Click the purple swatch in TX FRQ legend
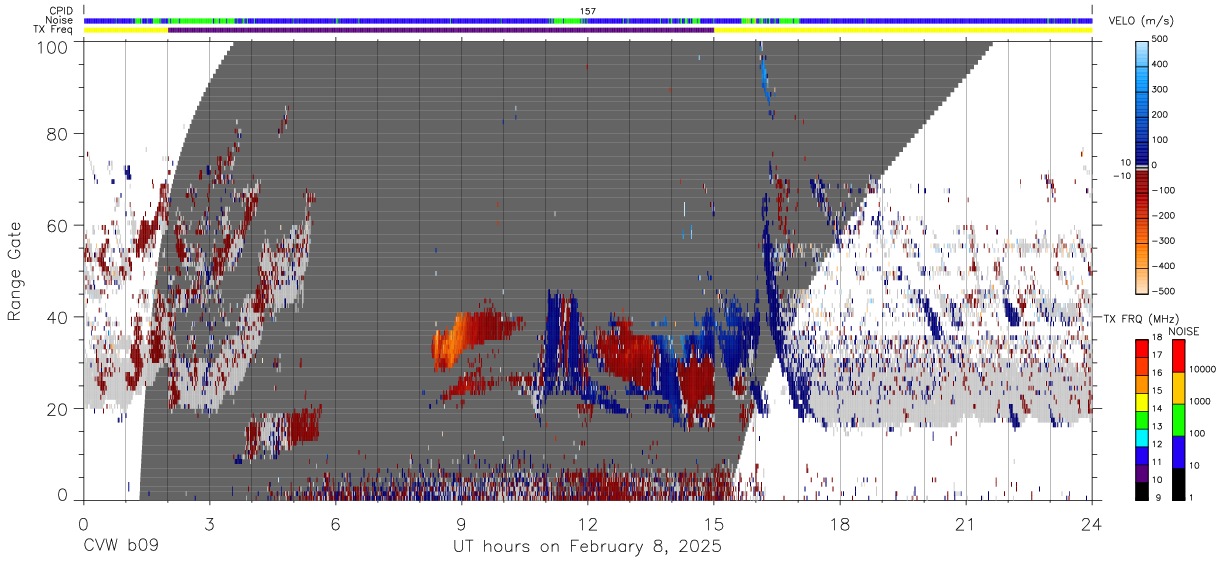Screen dimensions: 1228x567 (x=1142, y=473)
